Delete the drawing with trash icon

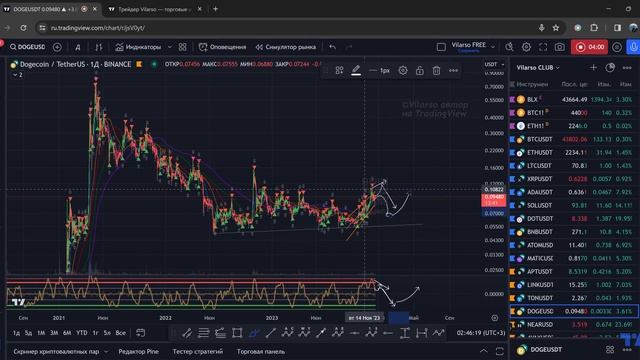(436, 70)
